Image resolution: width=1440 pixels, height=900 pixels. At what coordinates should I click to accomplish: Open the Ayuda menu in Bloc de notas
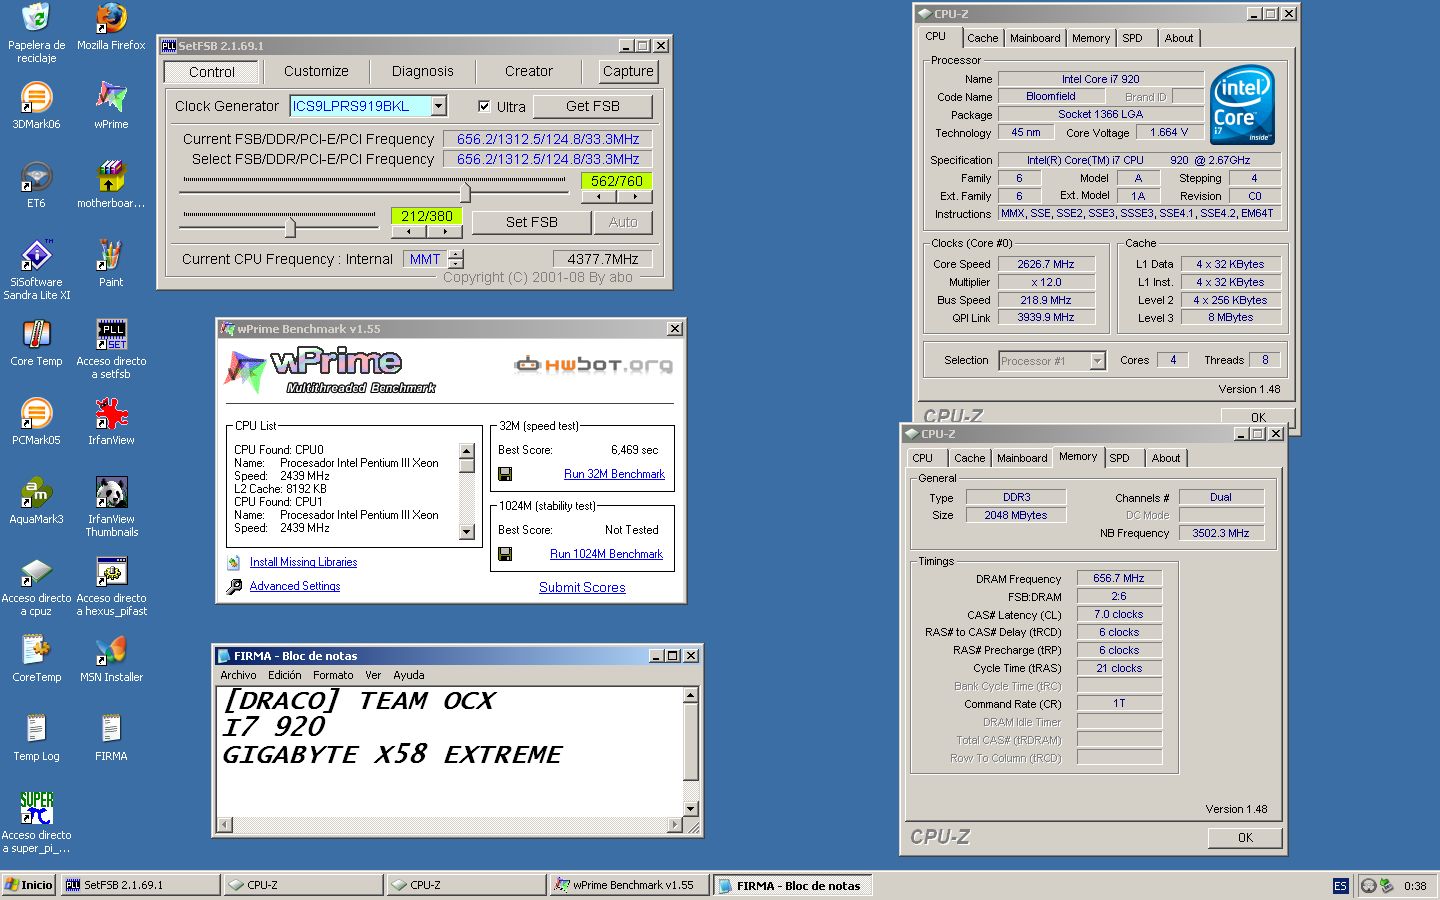pos(408,675)
